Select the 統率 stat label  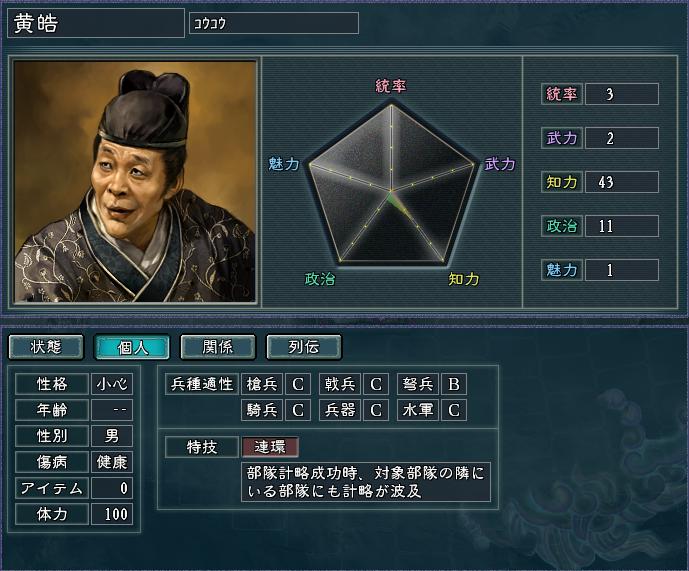[562, 94]
